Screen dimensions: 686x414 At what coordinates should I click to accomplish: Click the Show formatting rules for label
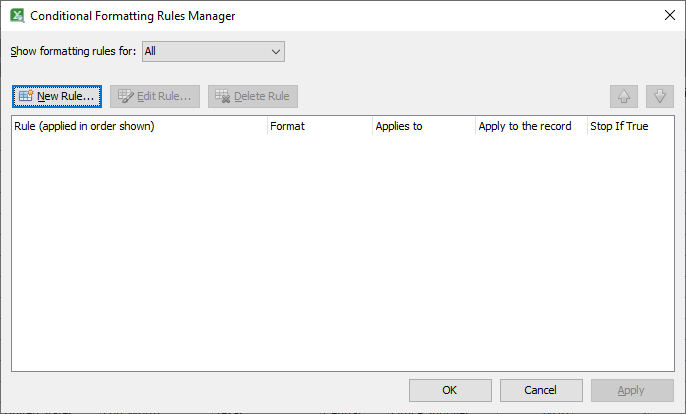(73, 51)
